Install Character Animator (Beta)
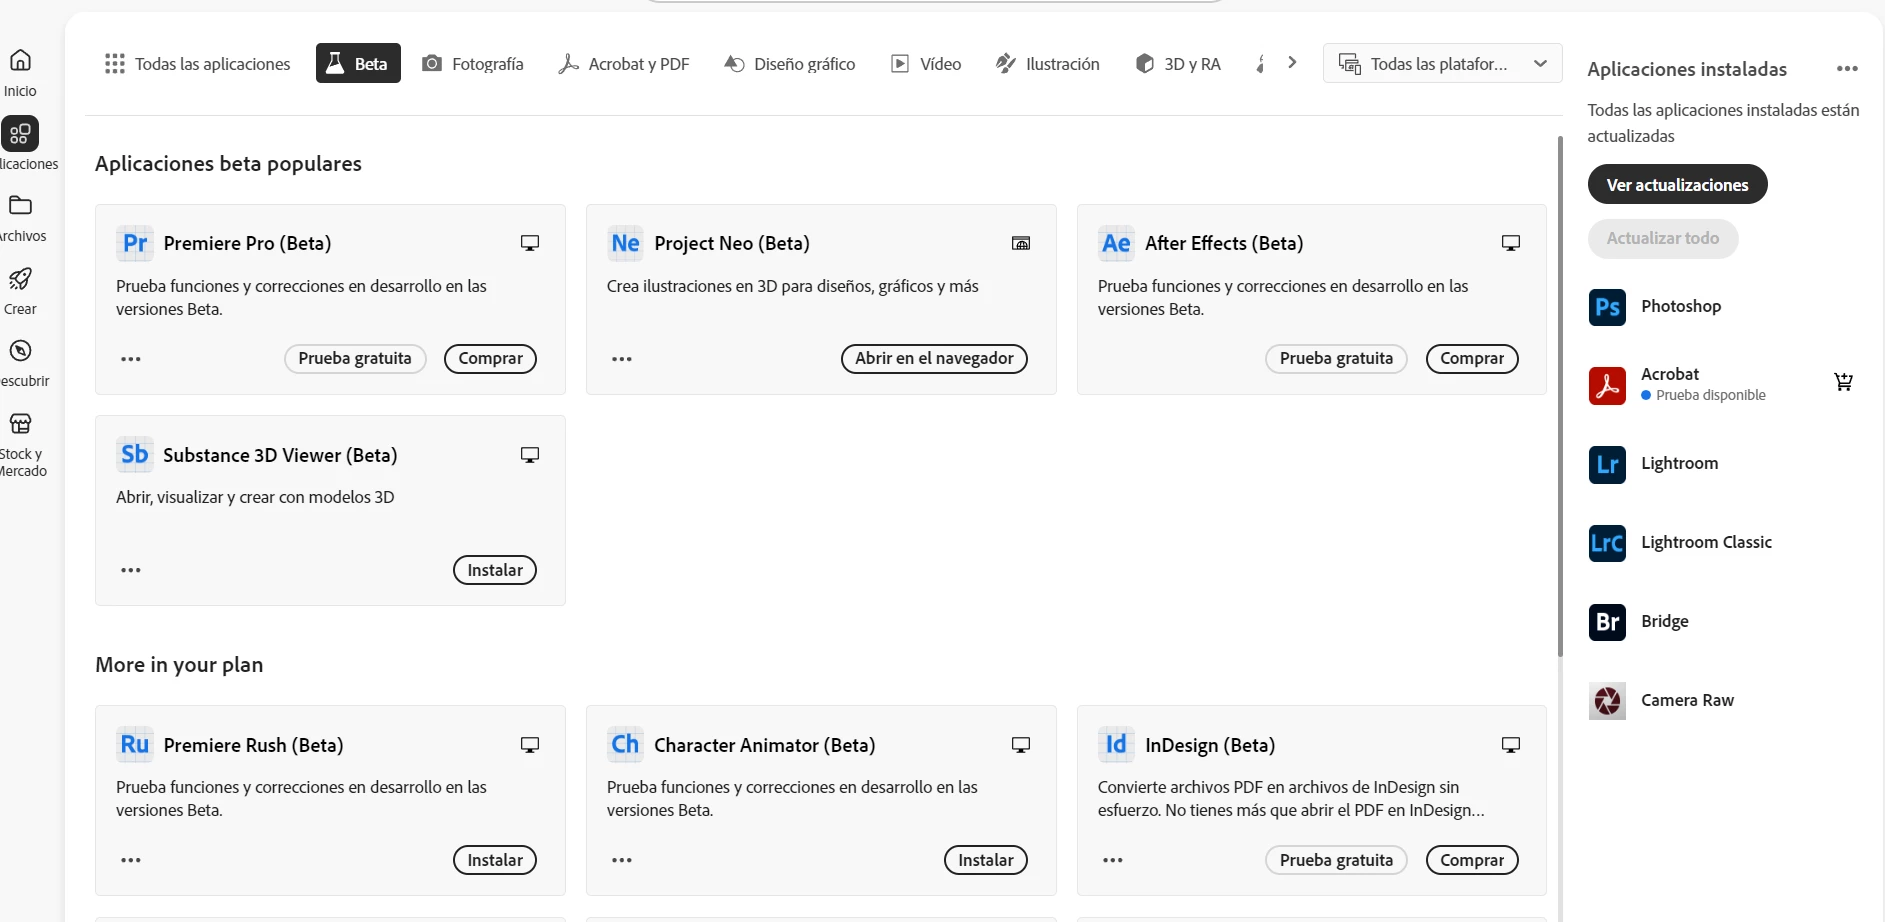 986,860
